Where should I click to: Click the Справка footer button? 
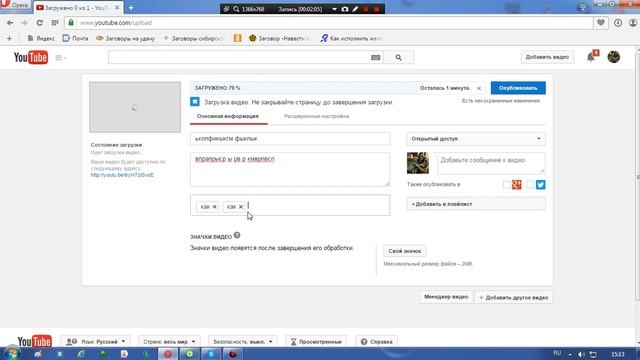click(376, 342)
